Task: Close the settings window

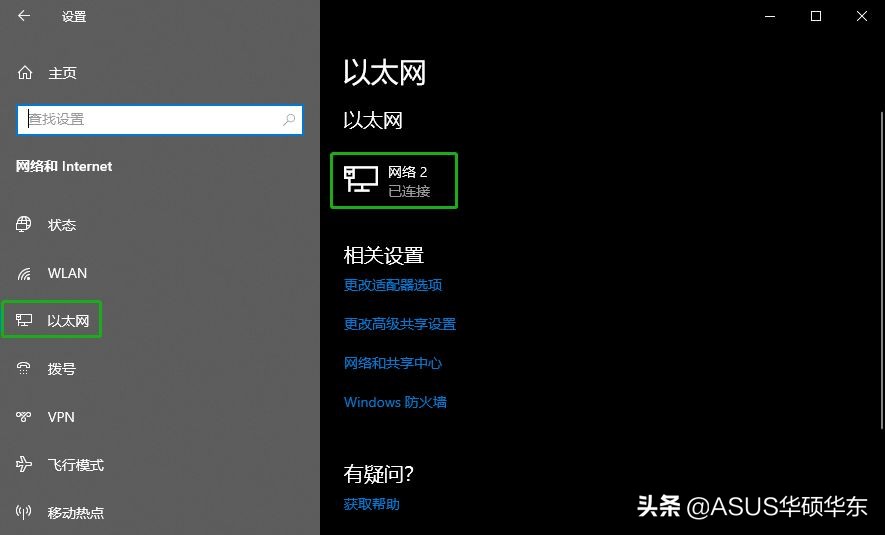Action: pyautogui.click(x=862, y=16)
